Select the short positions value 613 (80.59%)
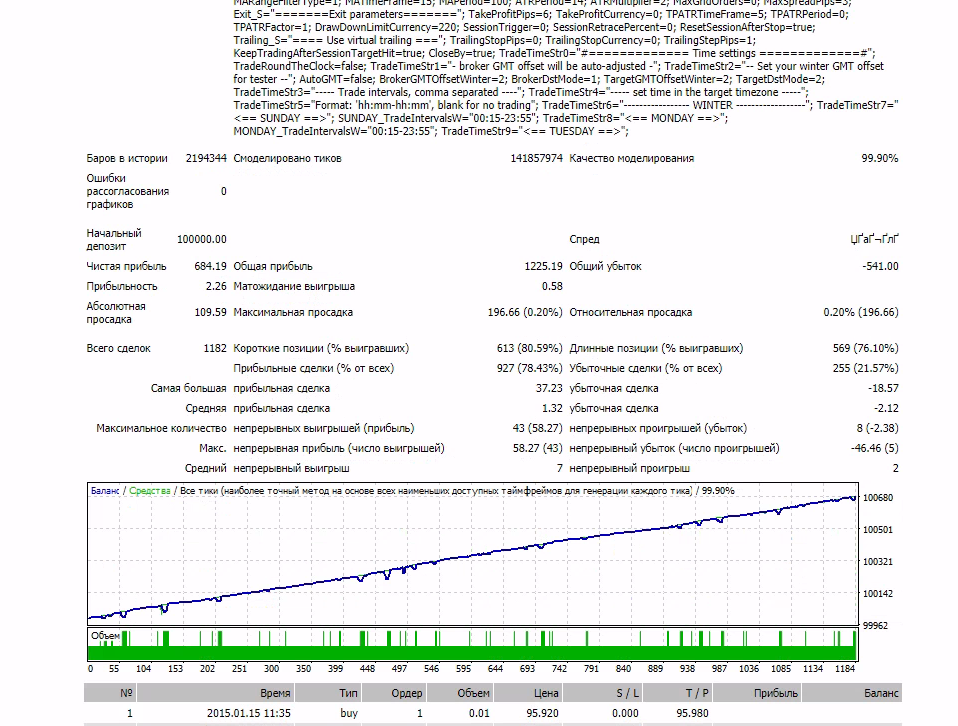Screen dimensions: 958x726 (x=530, y=348)
